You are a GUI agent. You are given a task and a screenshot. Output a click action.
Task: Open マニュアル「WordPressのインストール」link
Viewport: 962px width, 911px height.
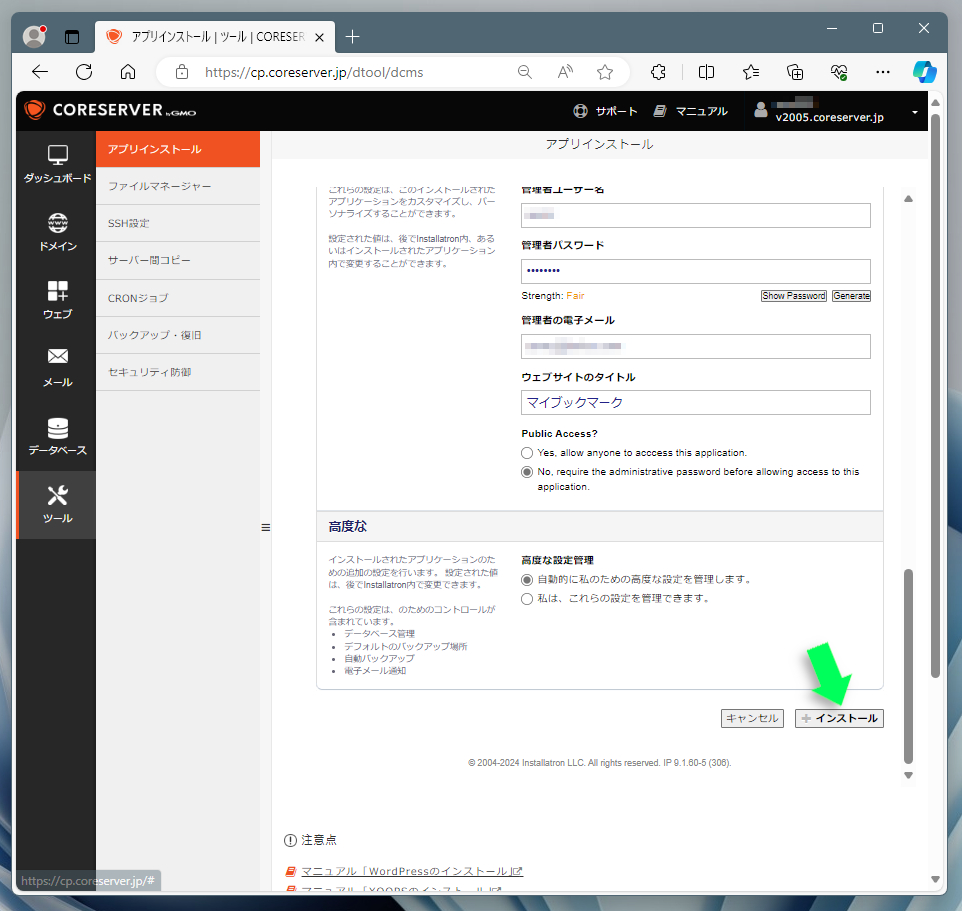(412, 871)
